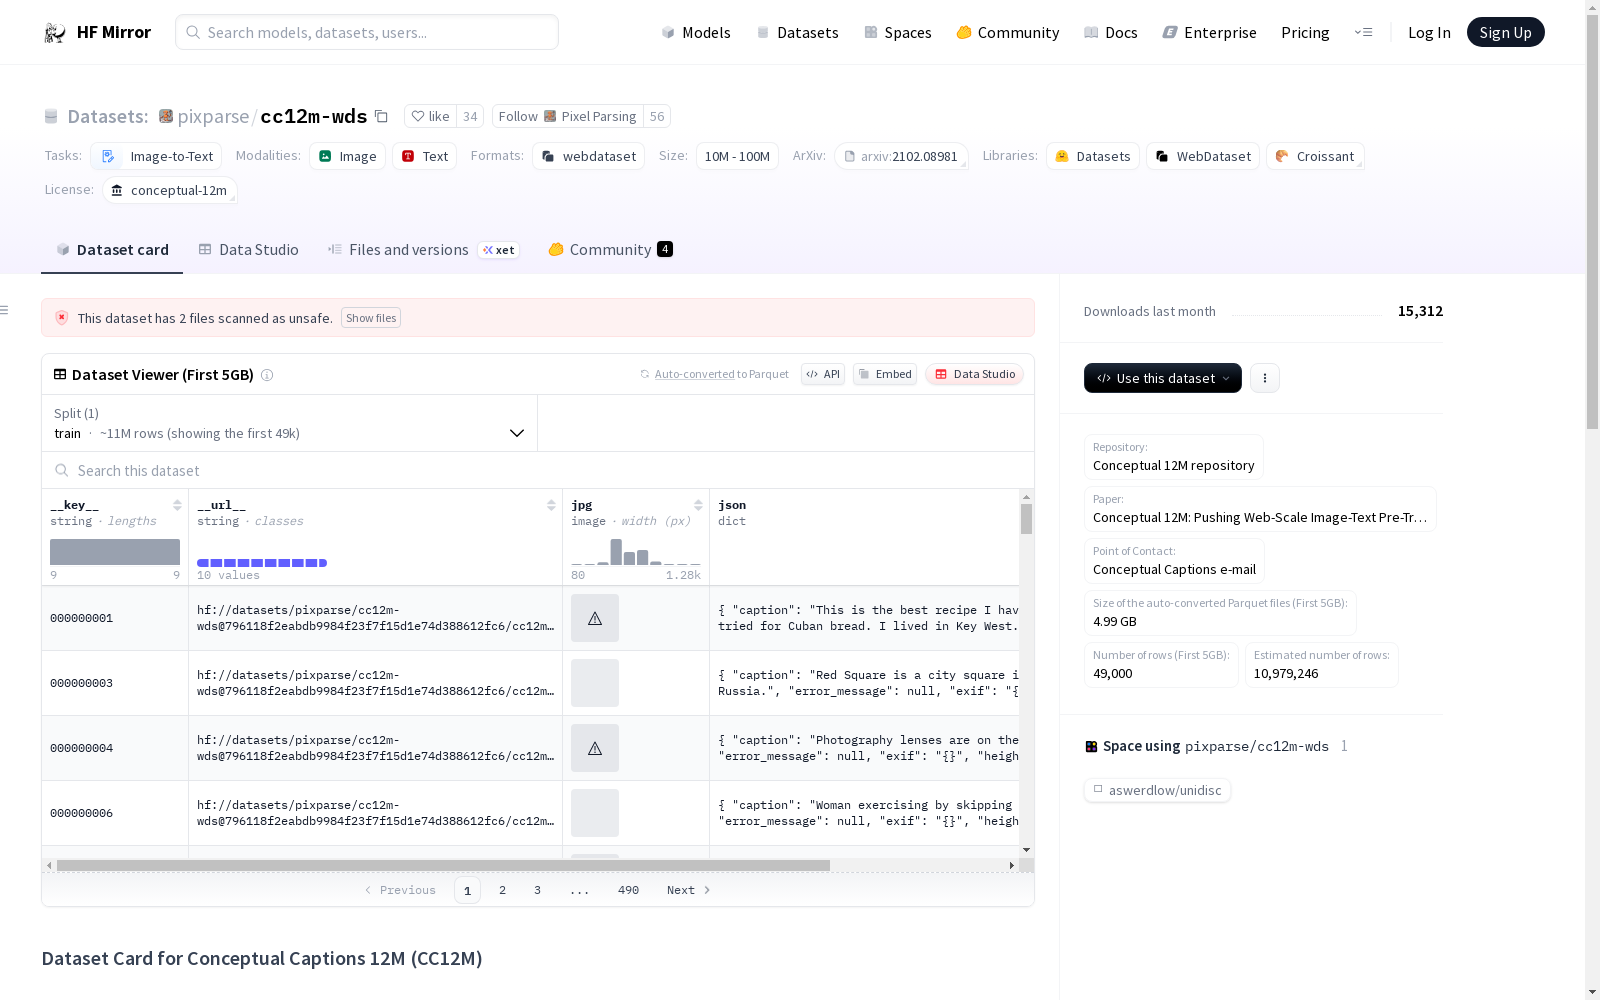Click the warning image thumbnail in row 000000004
The width and height of the screenshot is (1600, 1000).
(595, 748)
